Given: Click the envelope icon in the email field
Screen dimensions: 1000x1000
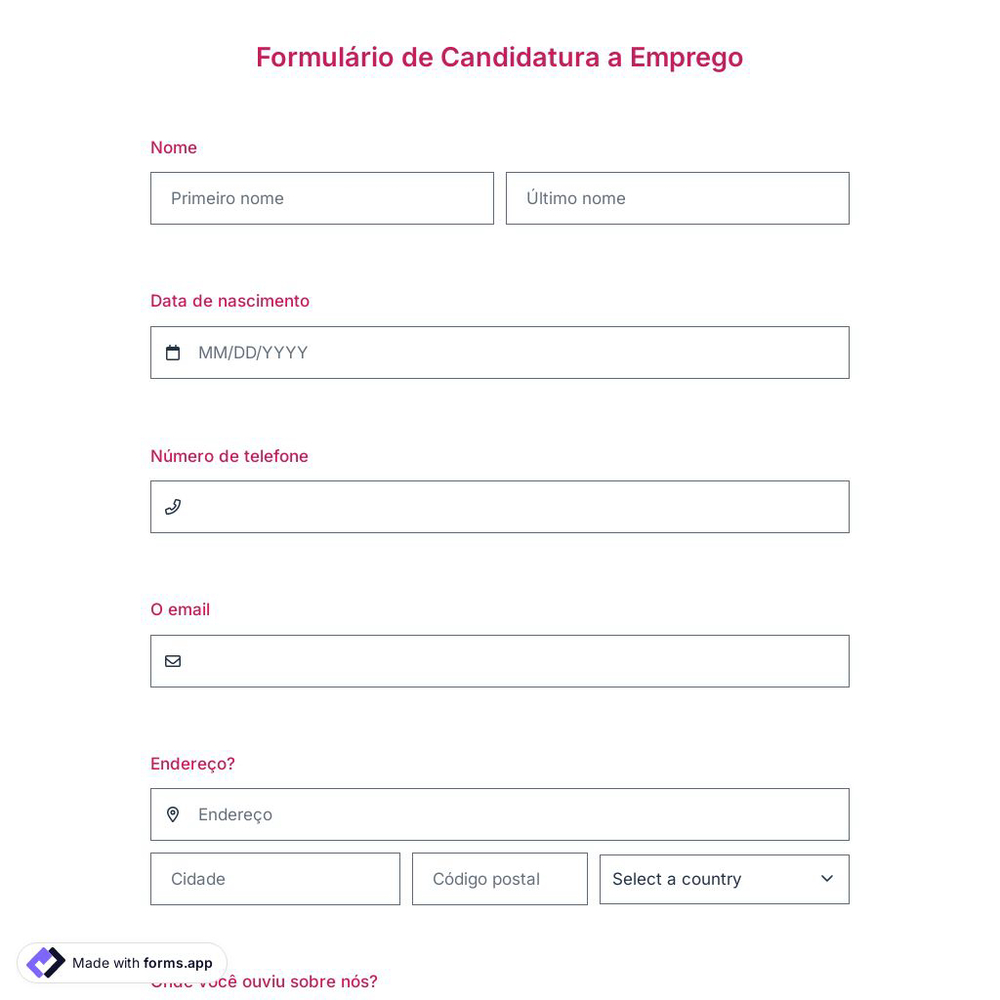Looking at the screenshot, I should pos(173,661).
